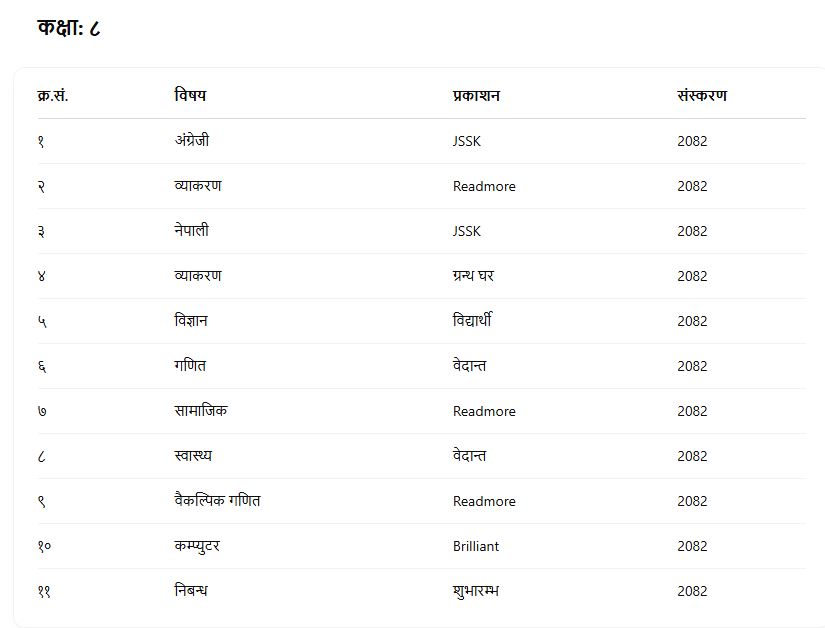This screenshot has height=628, width=825.
Task: Select the "नेपाली" subject cell
Action: pyautogui.click(x=191, y=231)
